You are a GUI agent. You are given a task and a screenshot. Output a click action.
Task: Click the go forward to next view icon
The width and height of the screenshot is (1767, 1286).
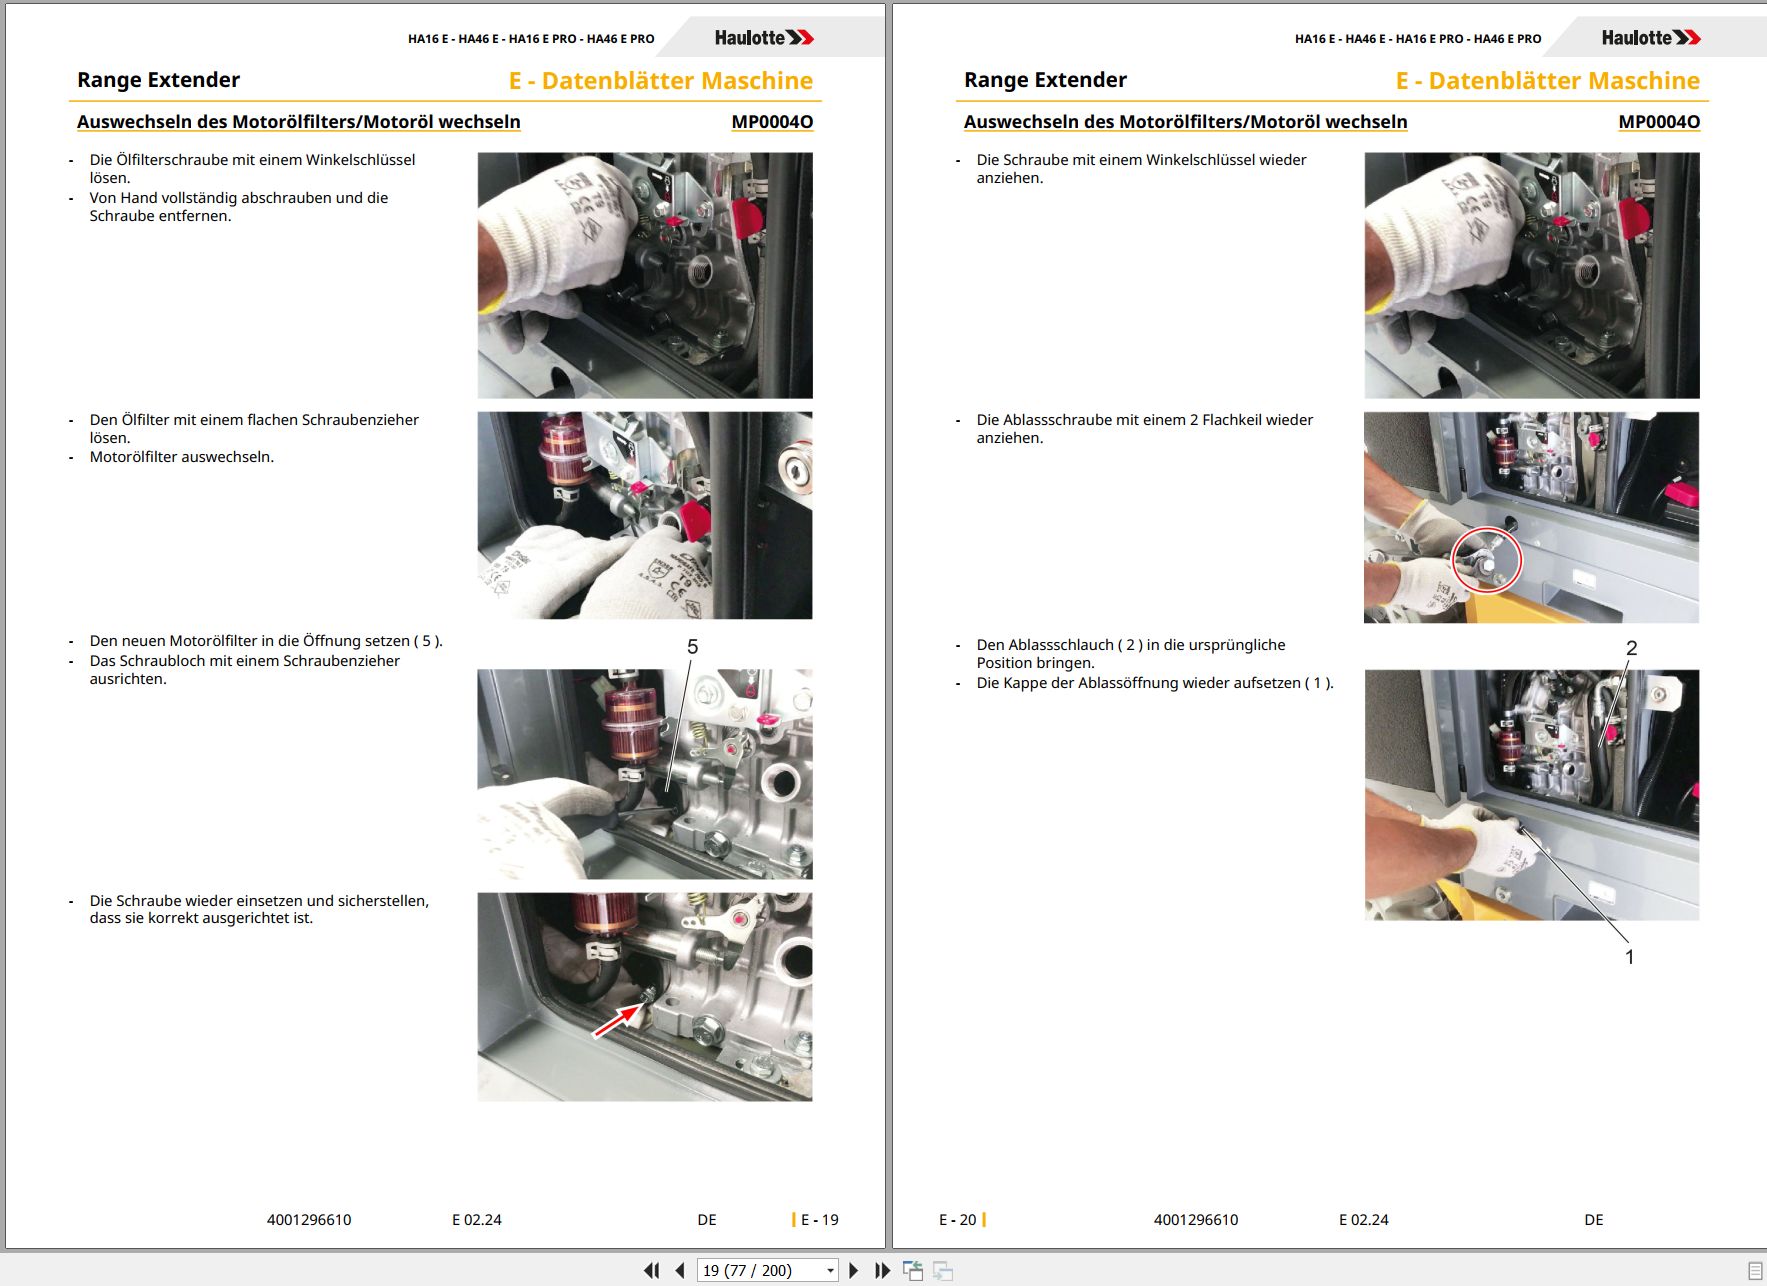(943, 1270)
